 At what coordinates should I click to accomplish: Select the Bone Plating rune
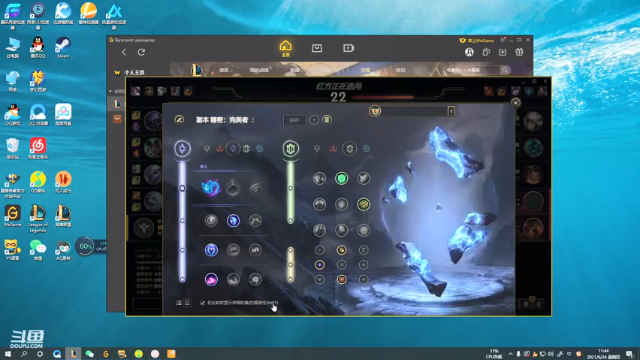tap(363, 204)
